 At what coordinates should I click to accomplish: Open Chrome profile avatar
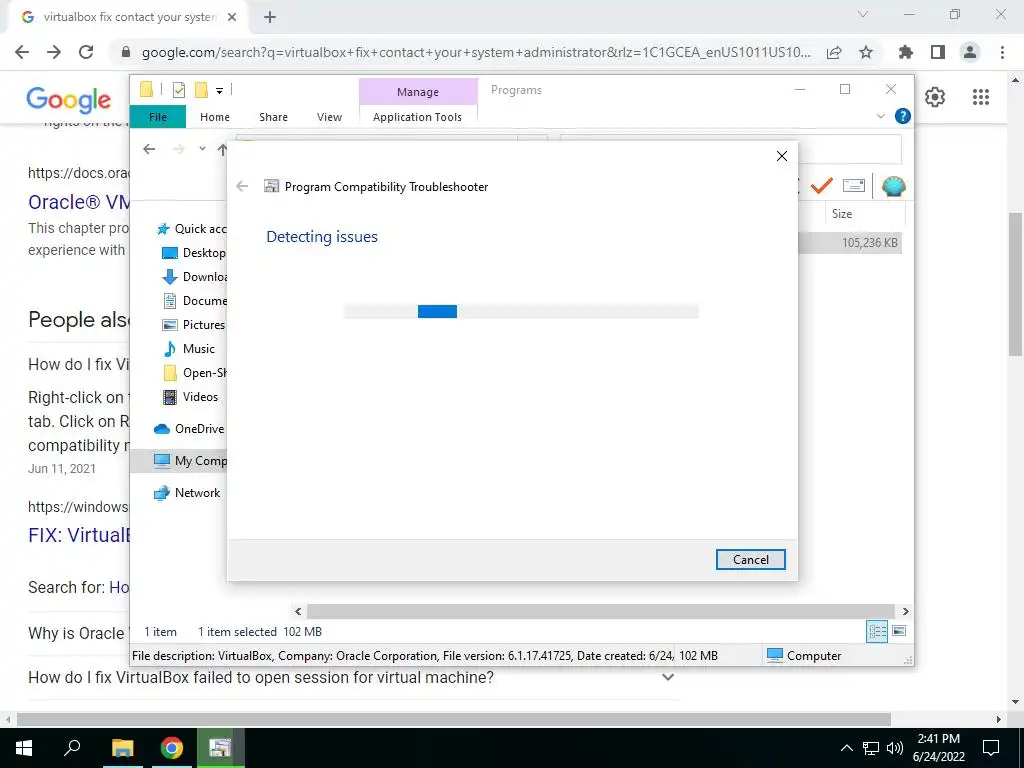point(970,52)
